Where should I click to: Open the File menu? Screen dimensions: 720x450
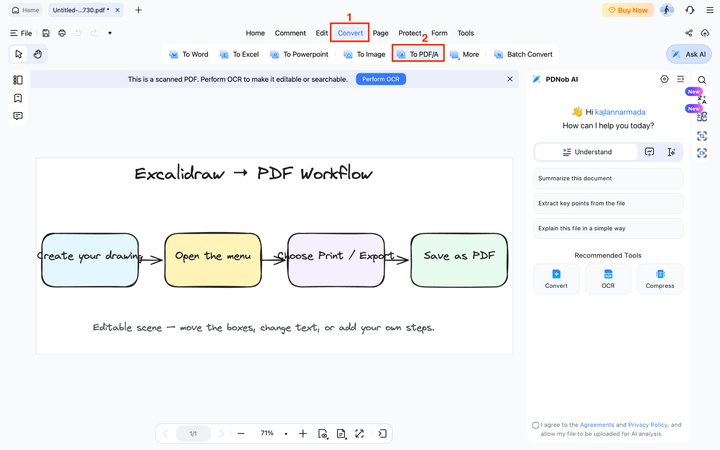click(x=21, y=33)
